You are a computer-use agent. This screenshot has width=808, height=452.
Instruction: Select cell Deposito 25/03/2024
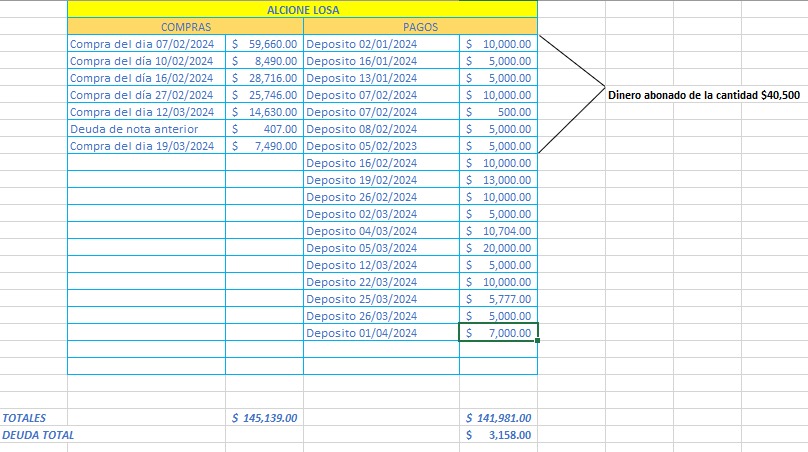[381, 299]
